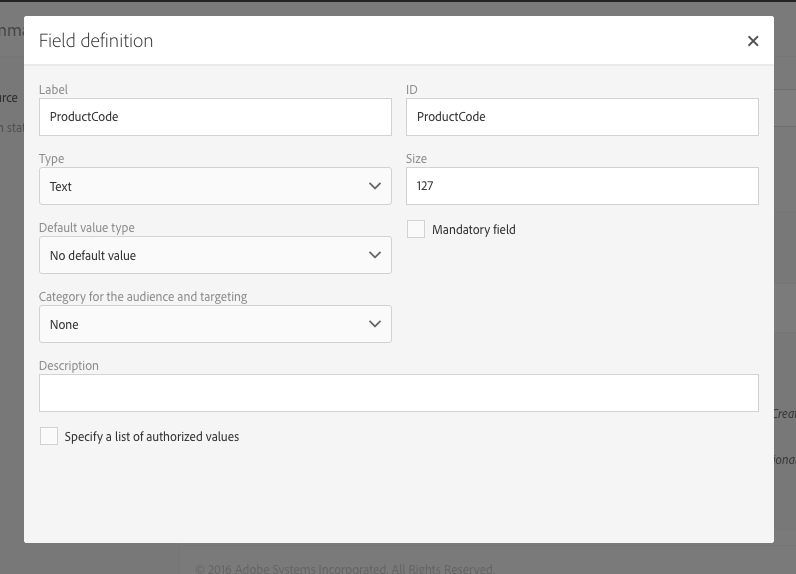796x574 pixels.
Task: Tick the authorized values list checkbox
Action: [x=48, y=436]
